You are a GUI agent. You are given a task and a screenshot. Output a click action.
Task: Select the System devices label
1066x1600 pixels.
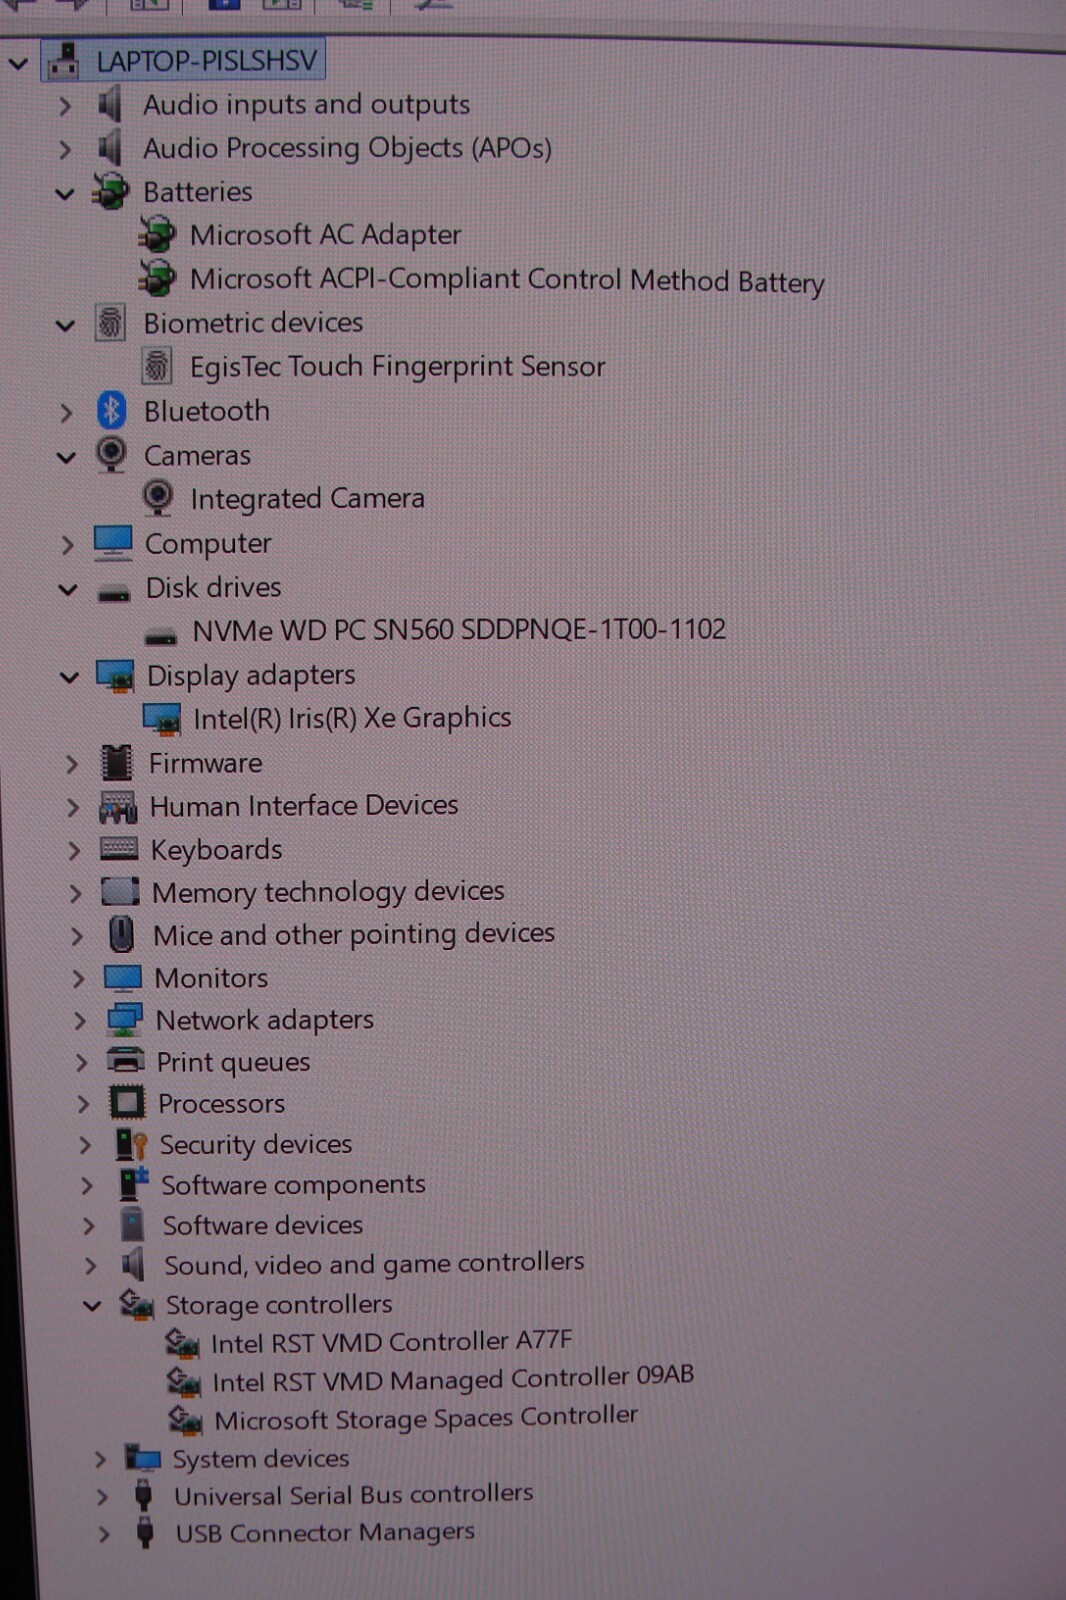[261, 1459]
